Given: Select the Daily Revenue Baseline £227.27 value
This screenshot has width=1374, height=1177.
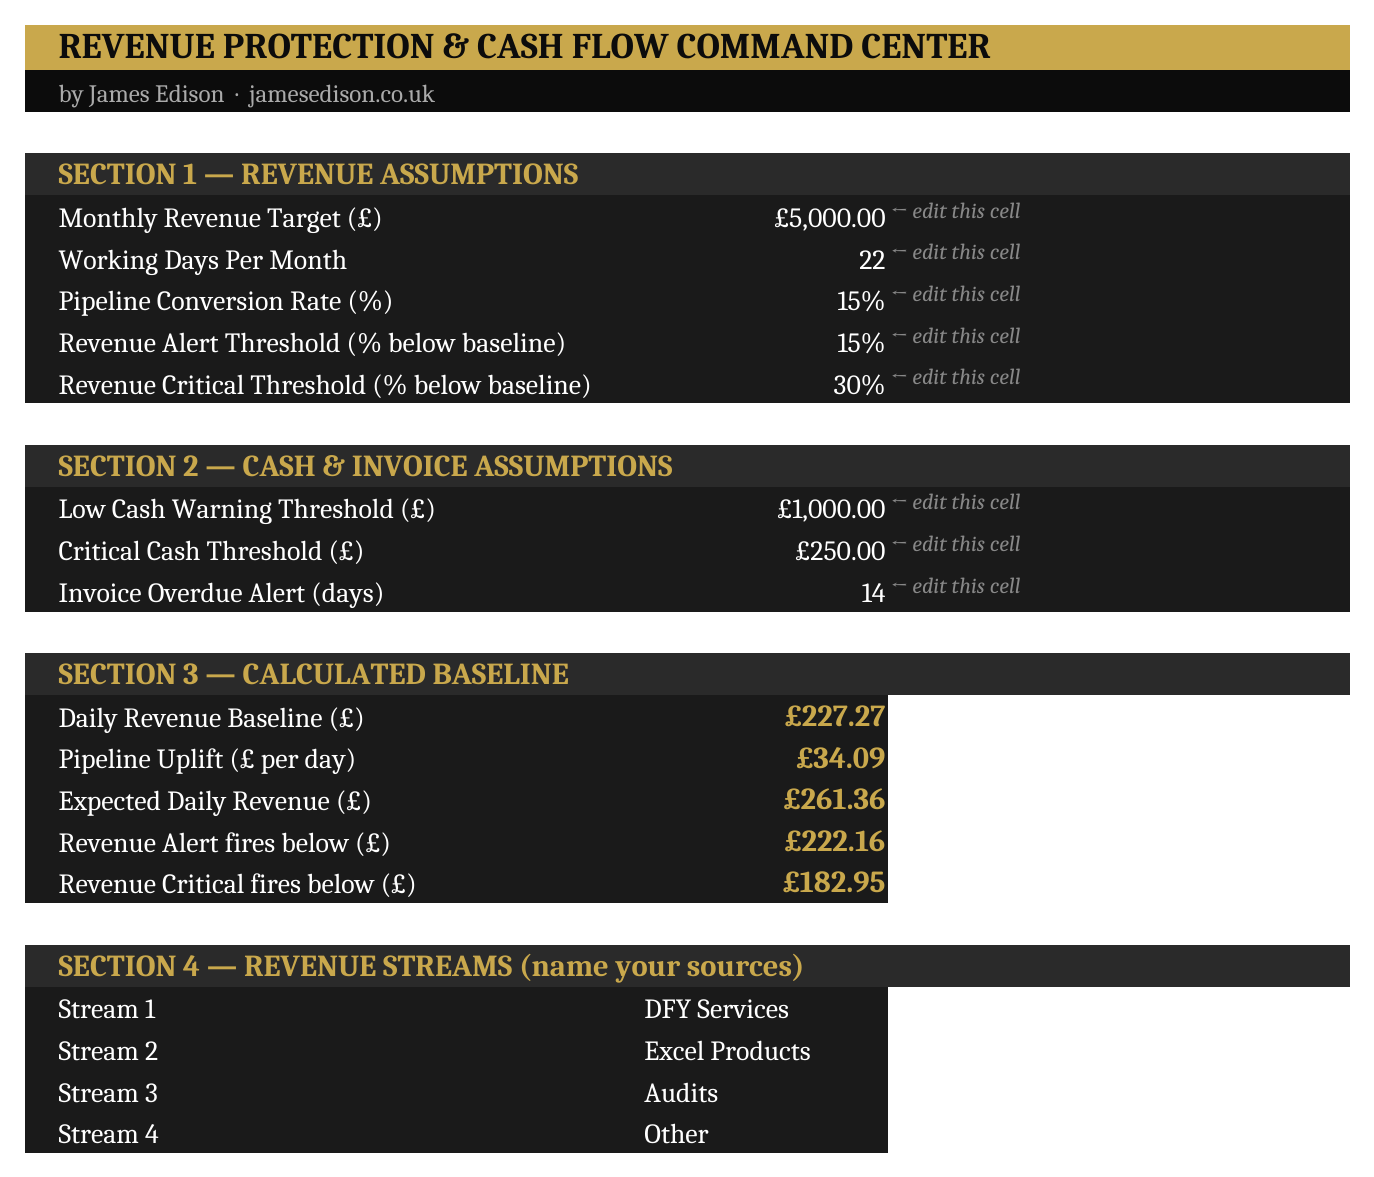Looking at the screenshot, I should pyautogui.click(x=835, y=717).
